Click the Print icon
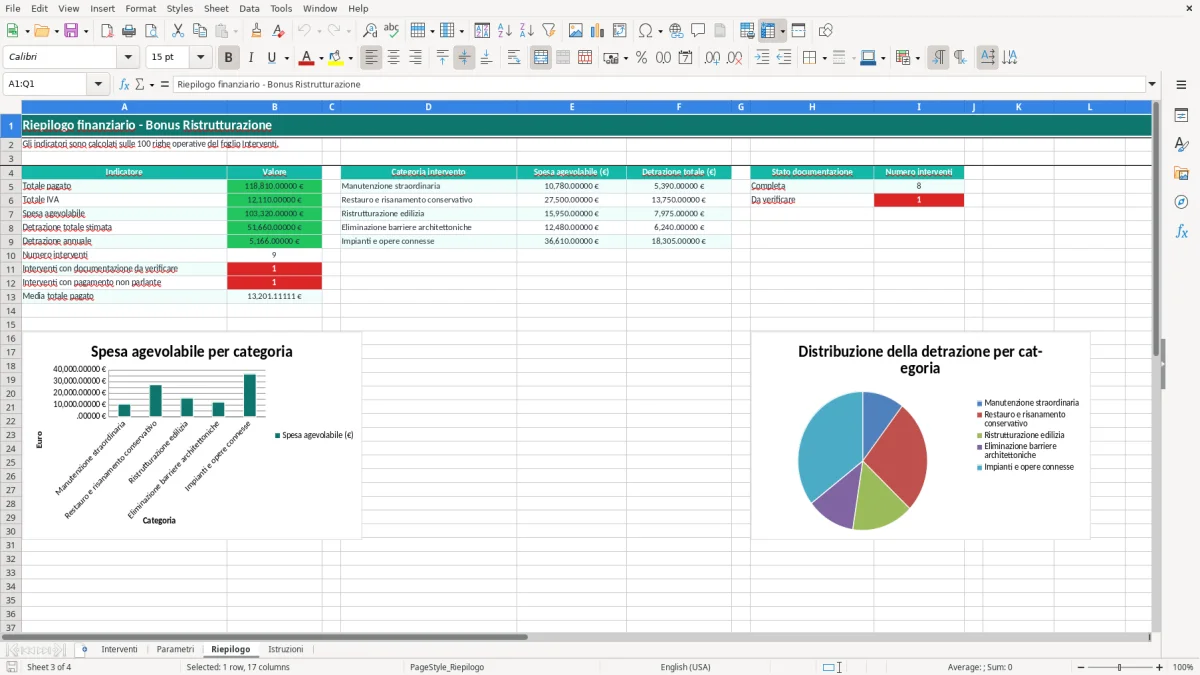Screen dimensions: 1200x675 tap(128, 31)
